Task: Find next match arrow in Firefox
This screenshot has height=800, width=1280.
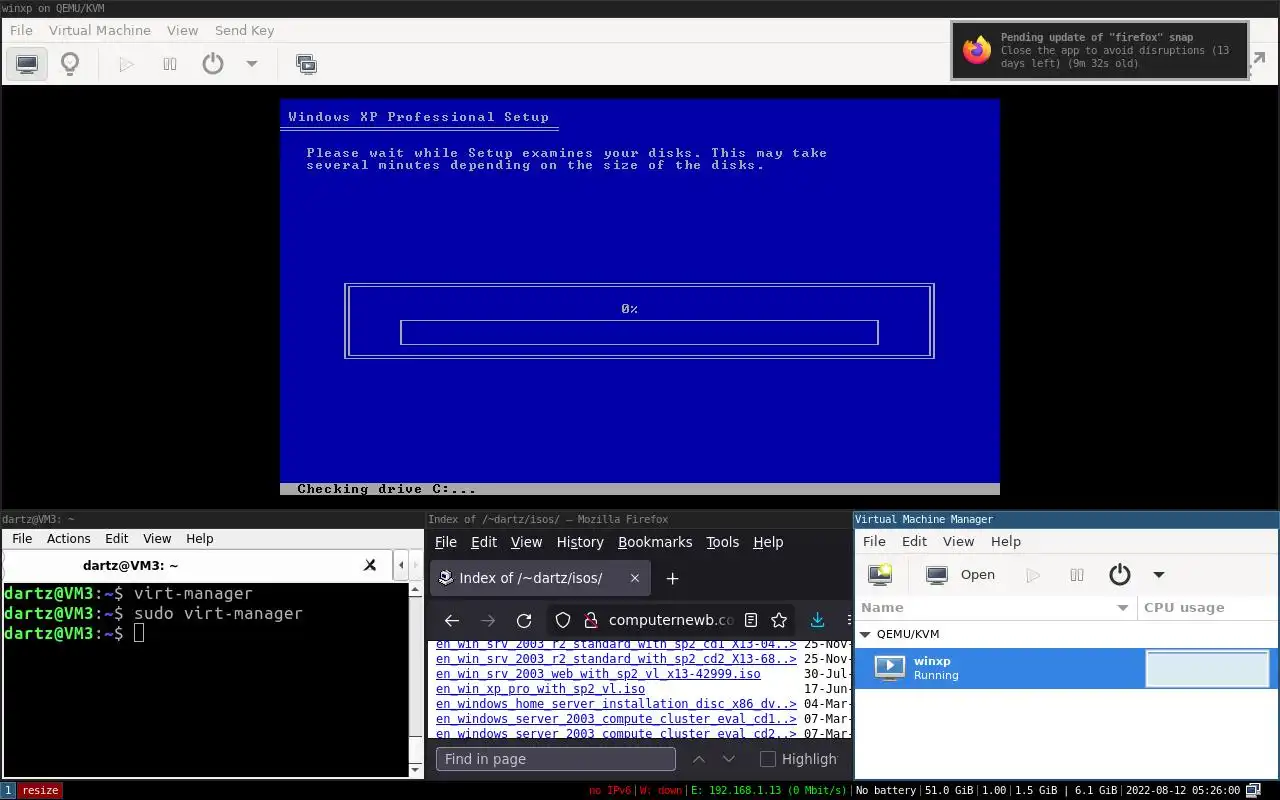Action: (x=729, y=759)
